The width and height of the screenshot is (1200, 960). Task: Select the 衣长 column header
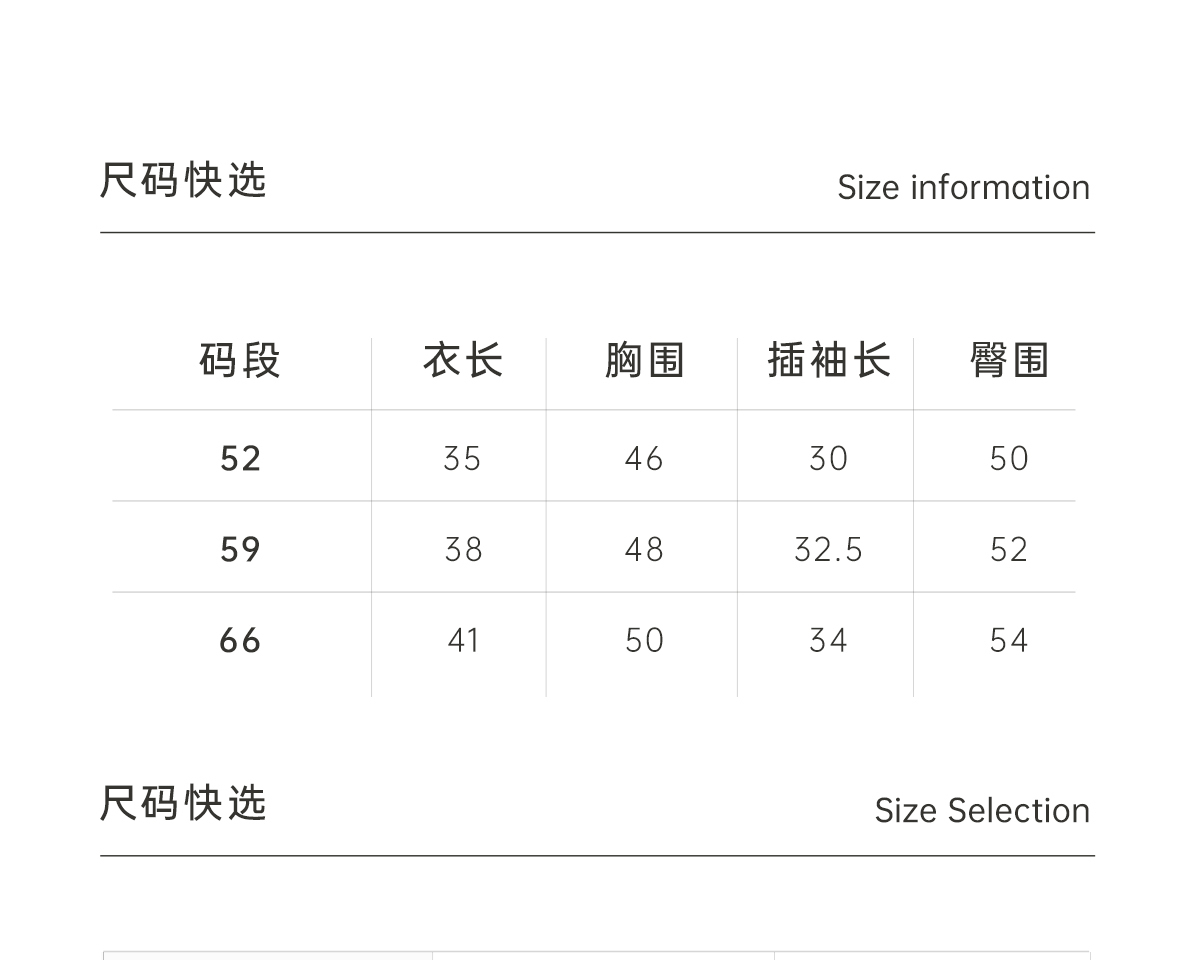pyautogui.click(x=462, y=361)
